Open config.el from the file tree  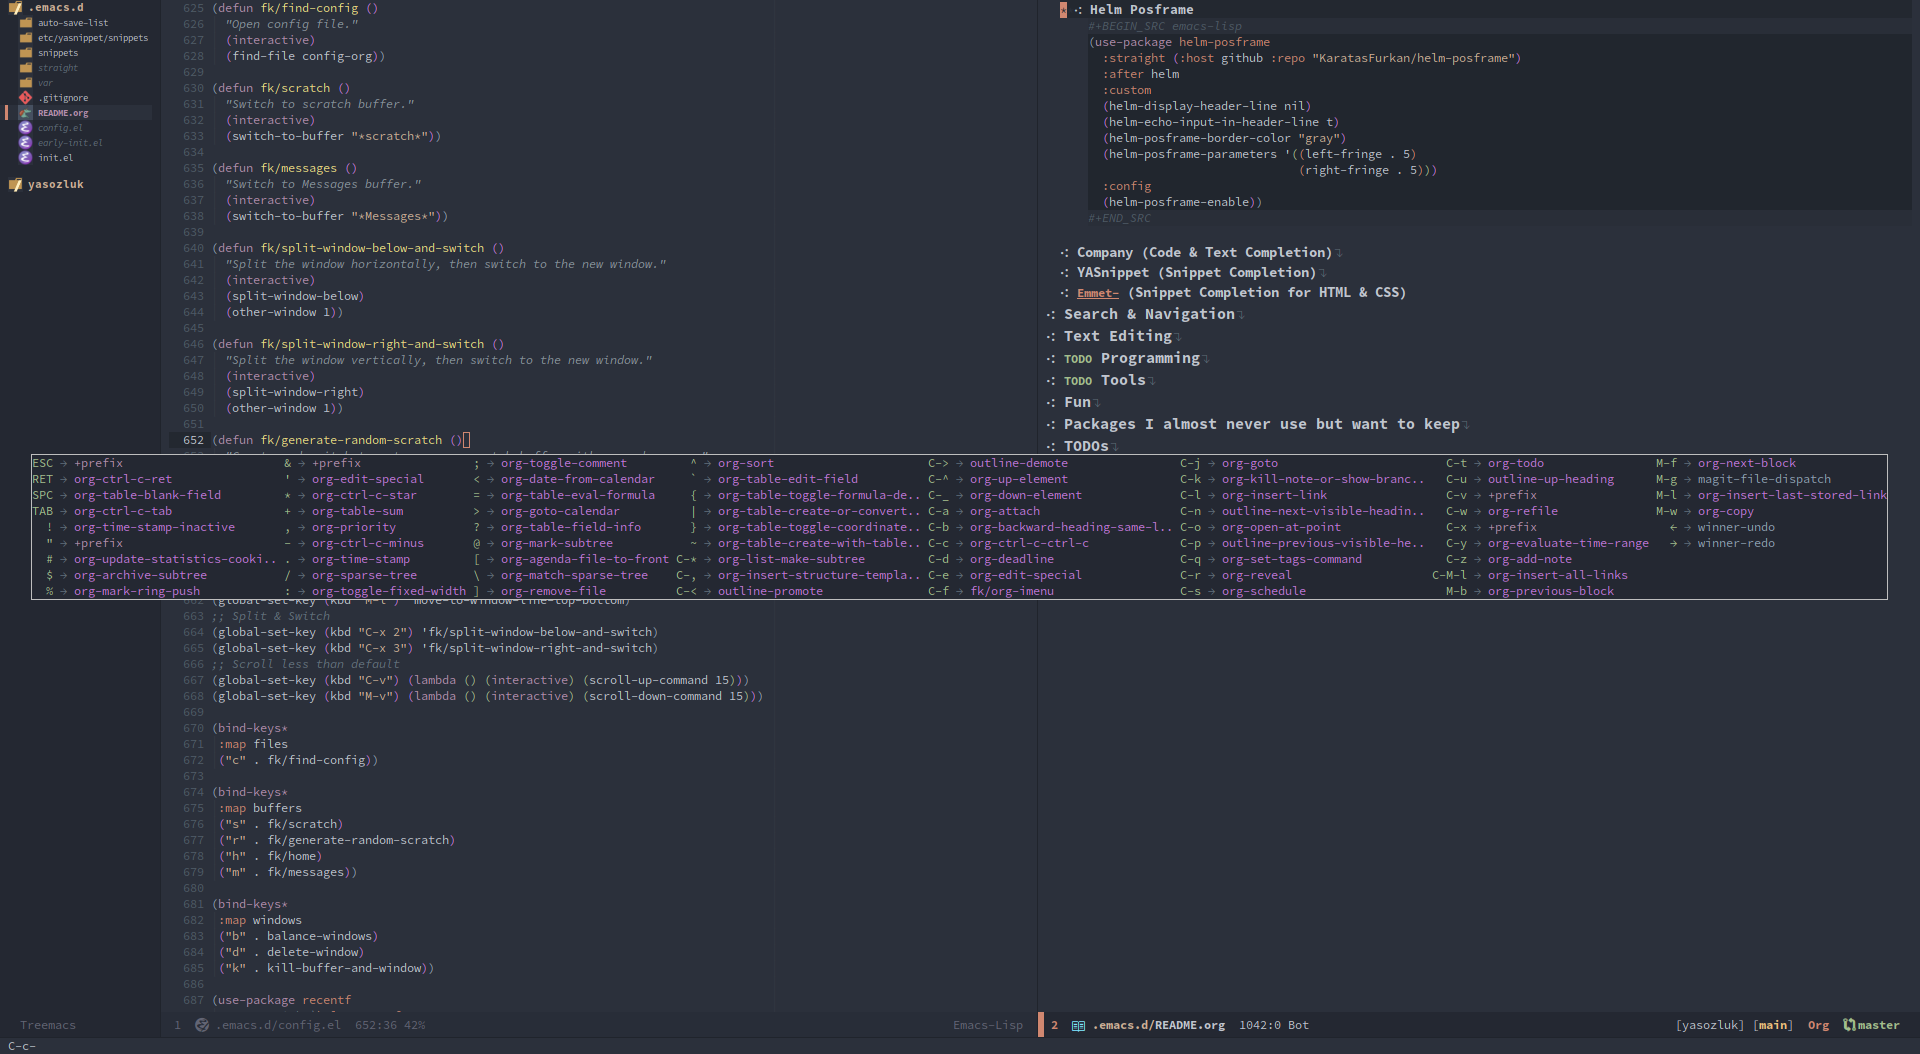click(x=60, y=128)
